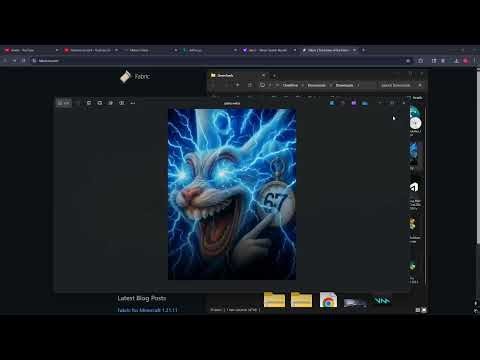The height and width of the screenshot is (360, 480).
Task: Click the Fabric logo on the webpage
Action: click(x=135, y=76)
